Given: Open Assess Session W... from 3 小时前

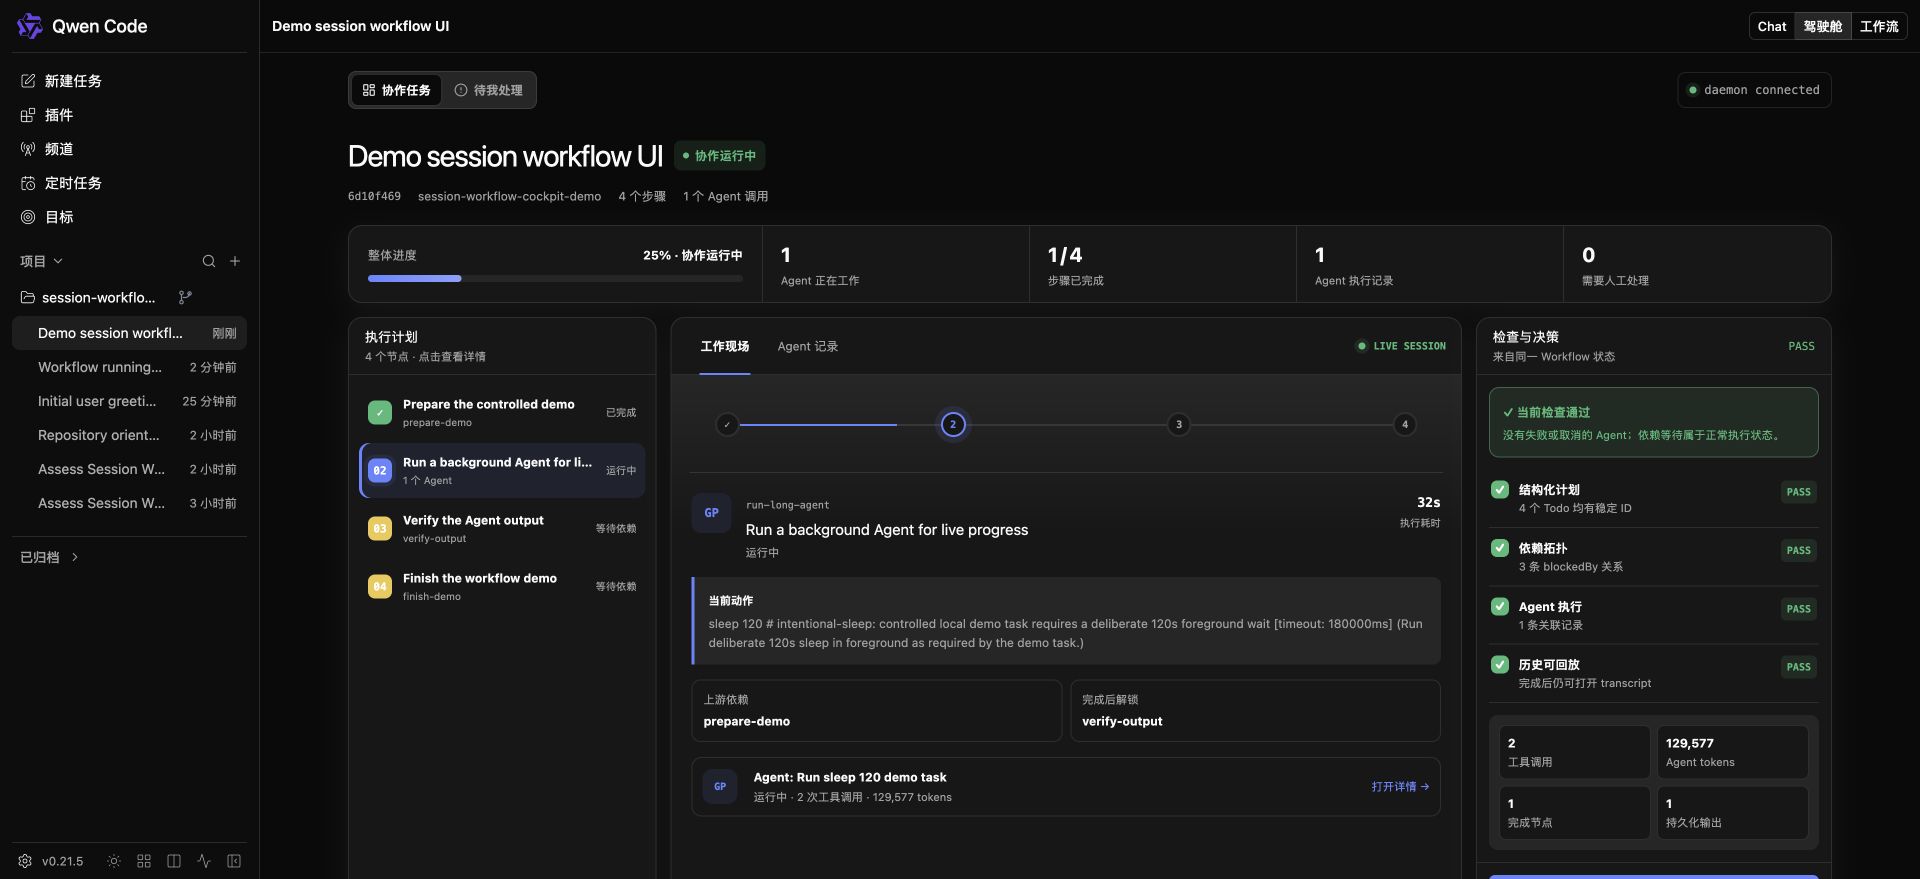Looking at the screenshot, I should coord(129,503).
